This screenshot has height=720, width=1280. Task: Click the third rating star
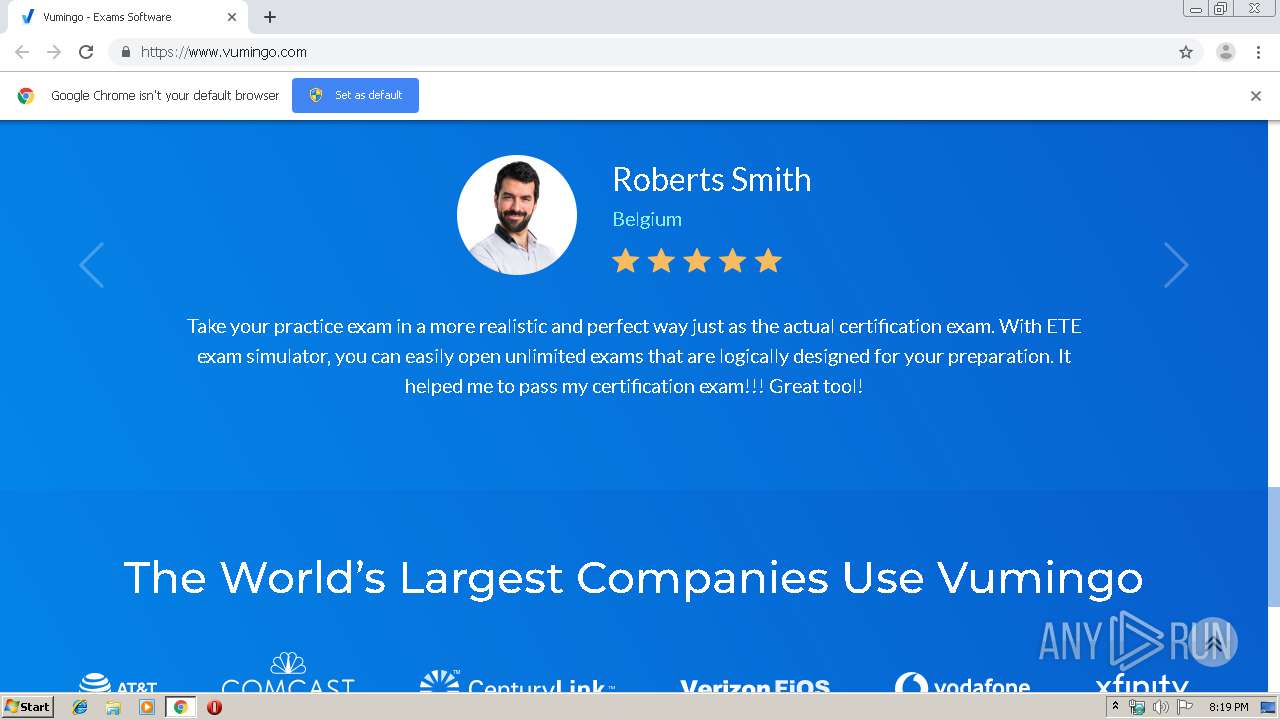697,261
